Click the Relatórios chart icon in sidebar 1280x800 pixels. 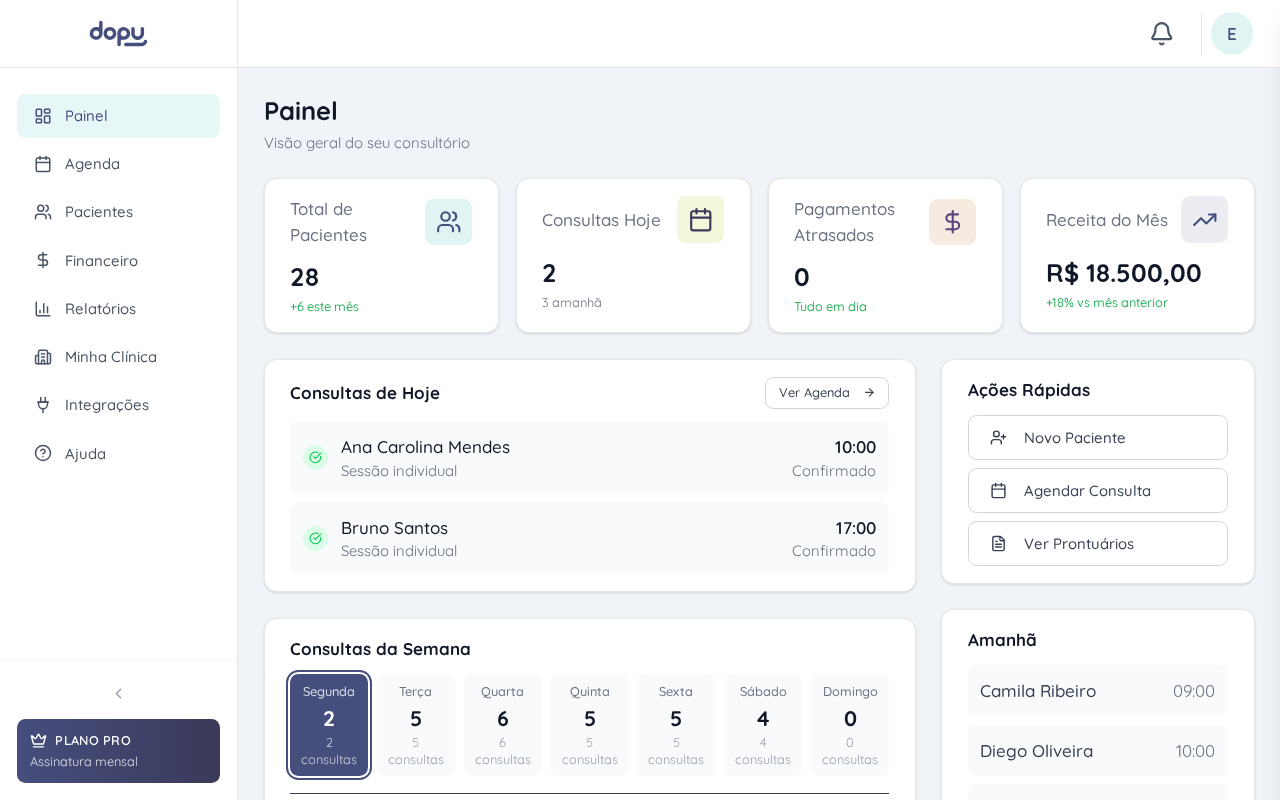(x=43, y=309)
